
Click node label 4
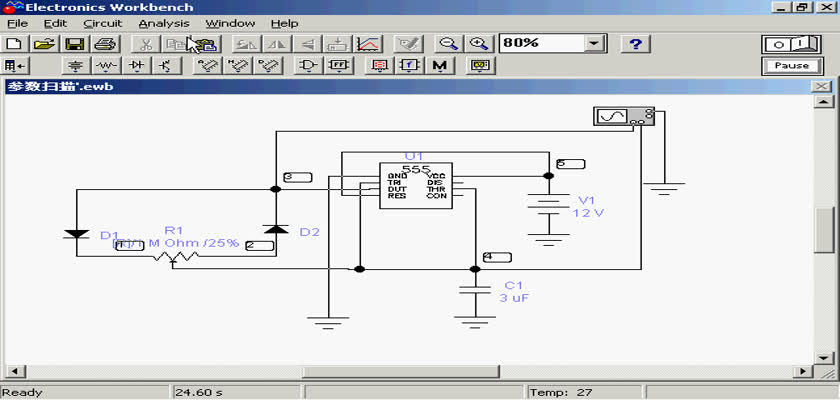pyautogui.click(x=497, y=257)
